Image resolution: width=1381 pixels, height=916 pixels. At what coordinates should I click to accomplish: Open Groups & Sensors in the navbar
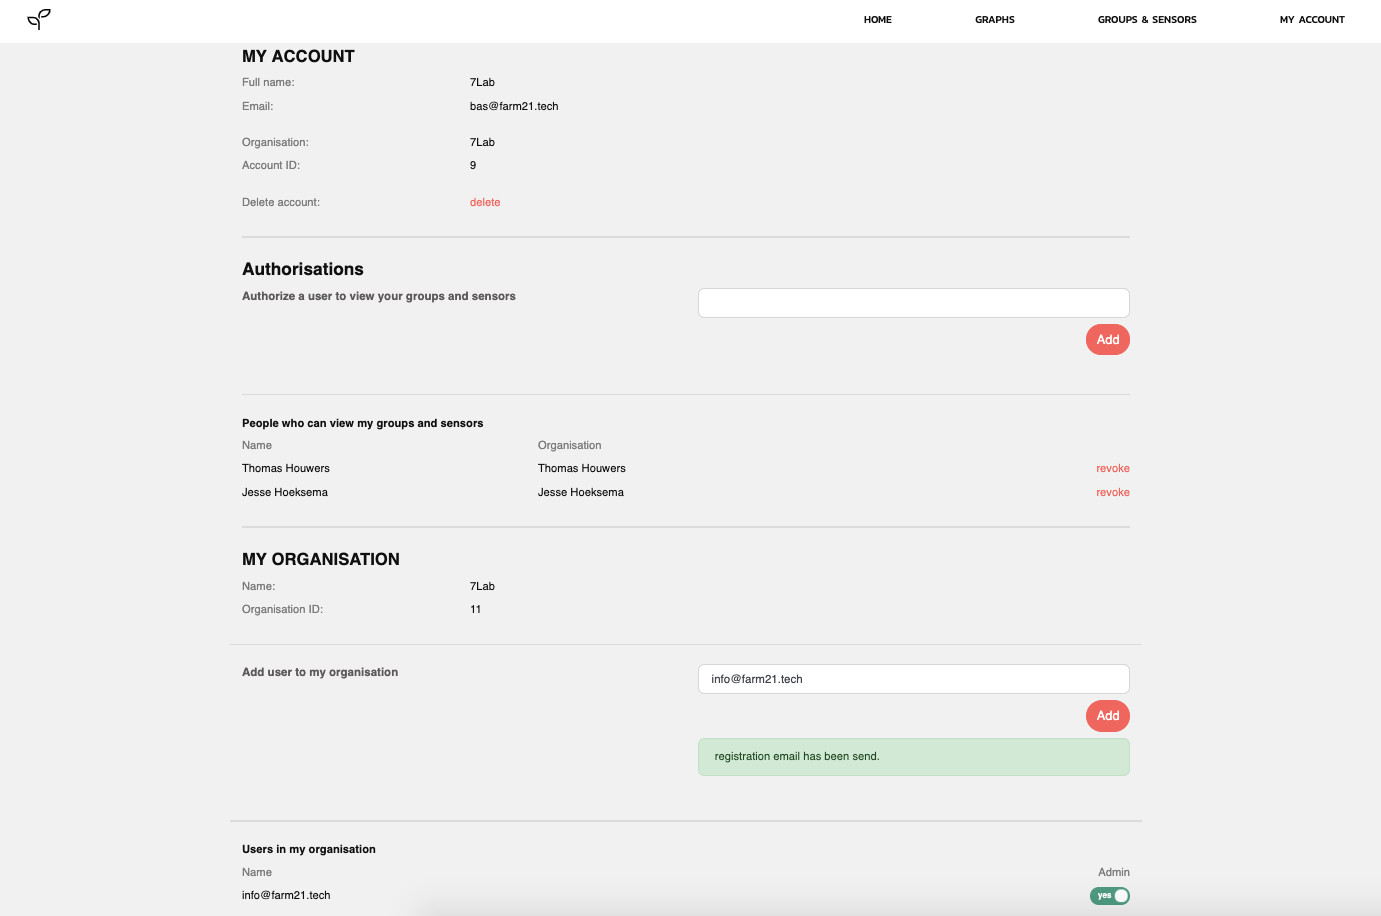1146,20
